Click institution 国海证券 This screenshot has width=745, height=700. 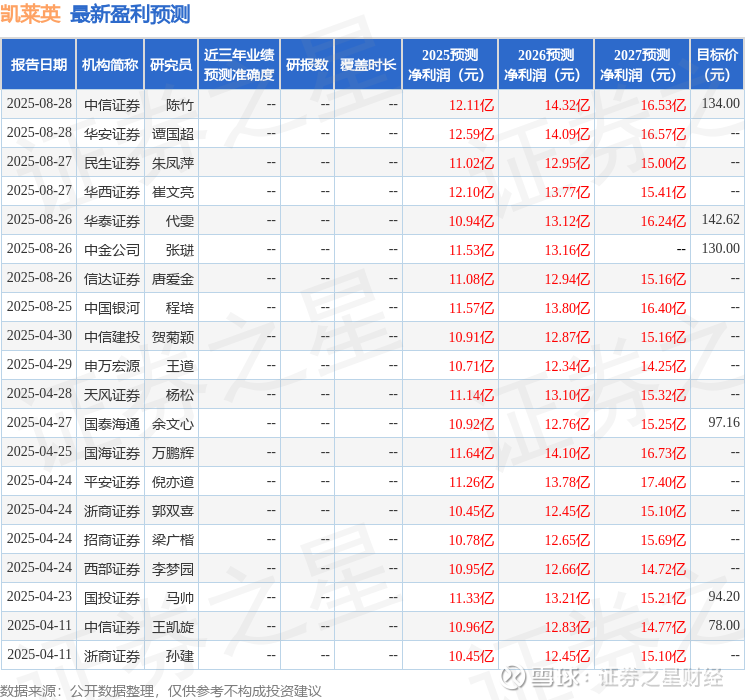[112, 453]
